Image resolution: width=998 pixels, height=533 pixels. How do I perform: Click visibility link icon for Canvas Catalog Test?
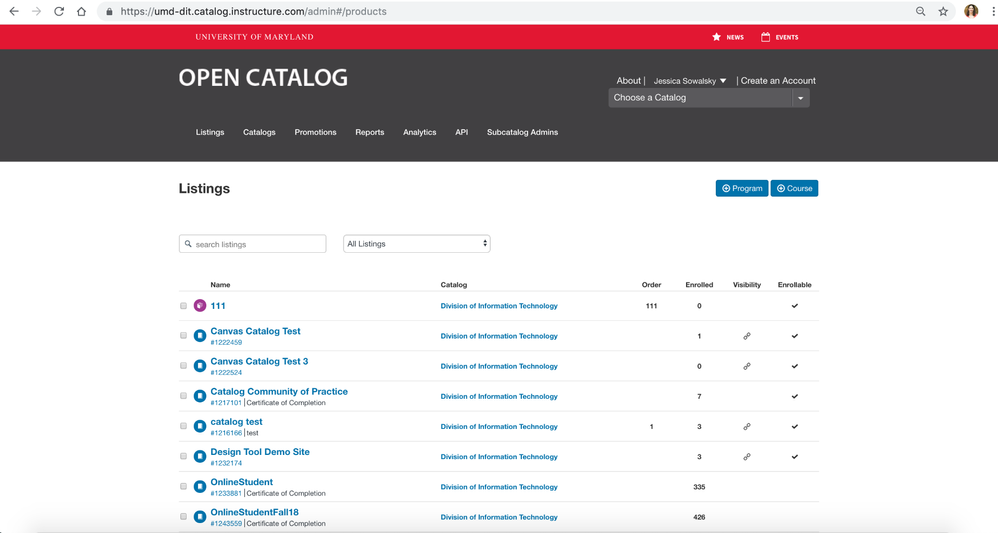[x=747, y=336]
